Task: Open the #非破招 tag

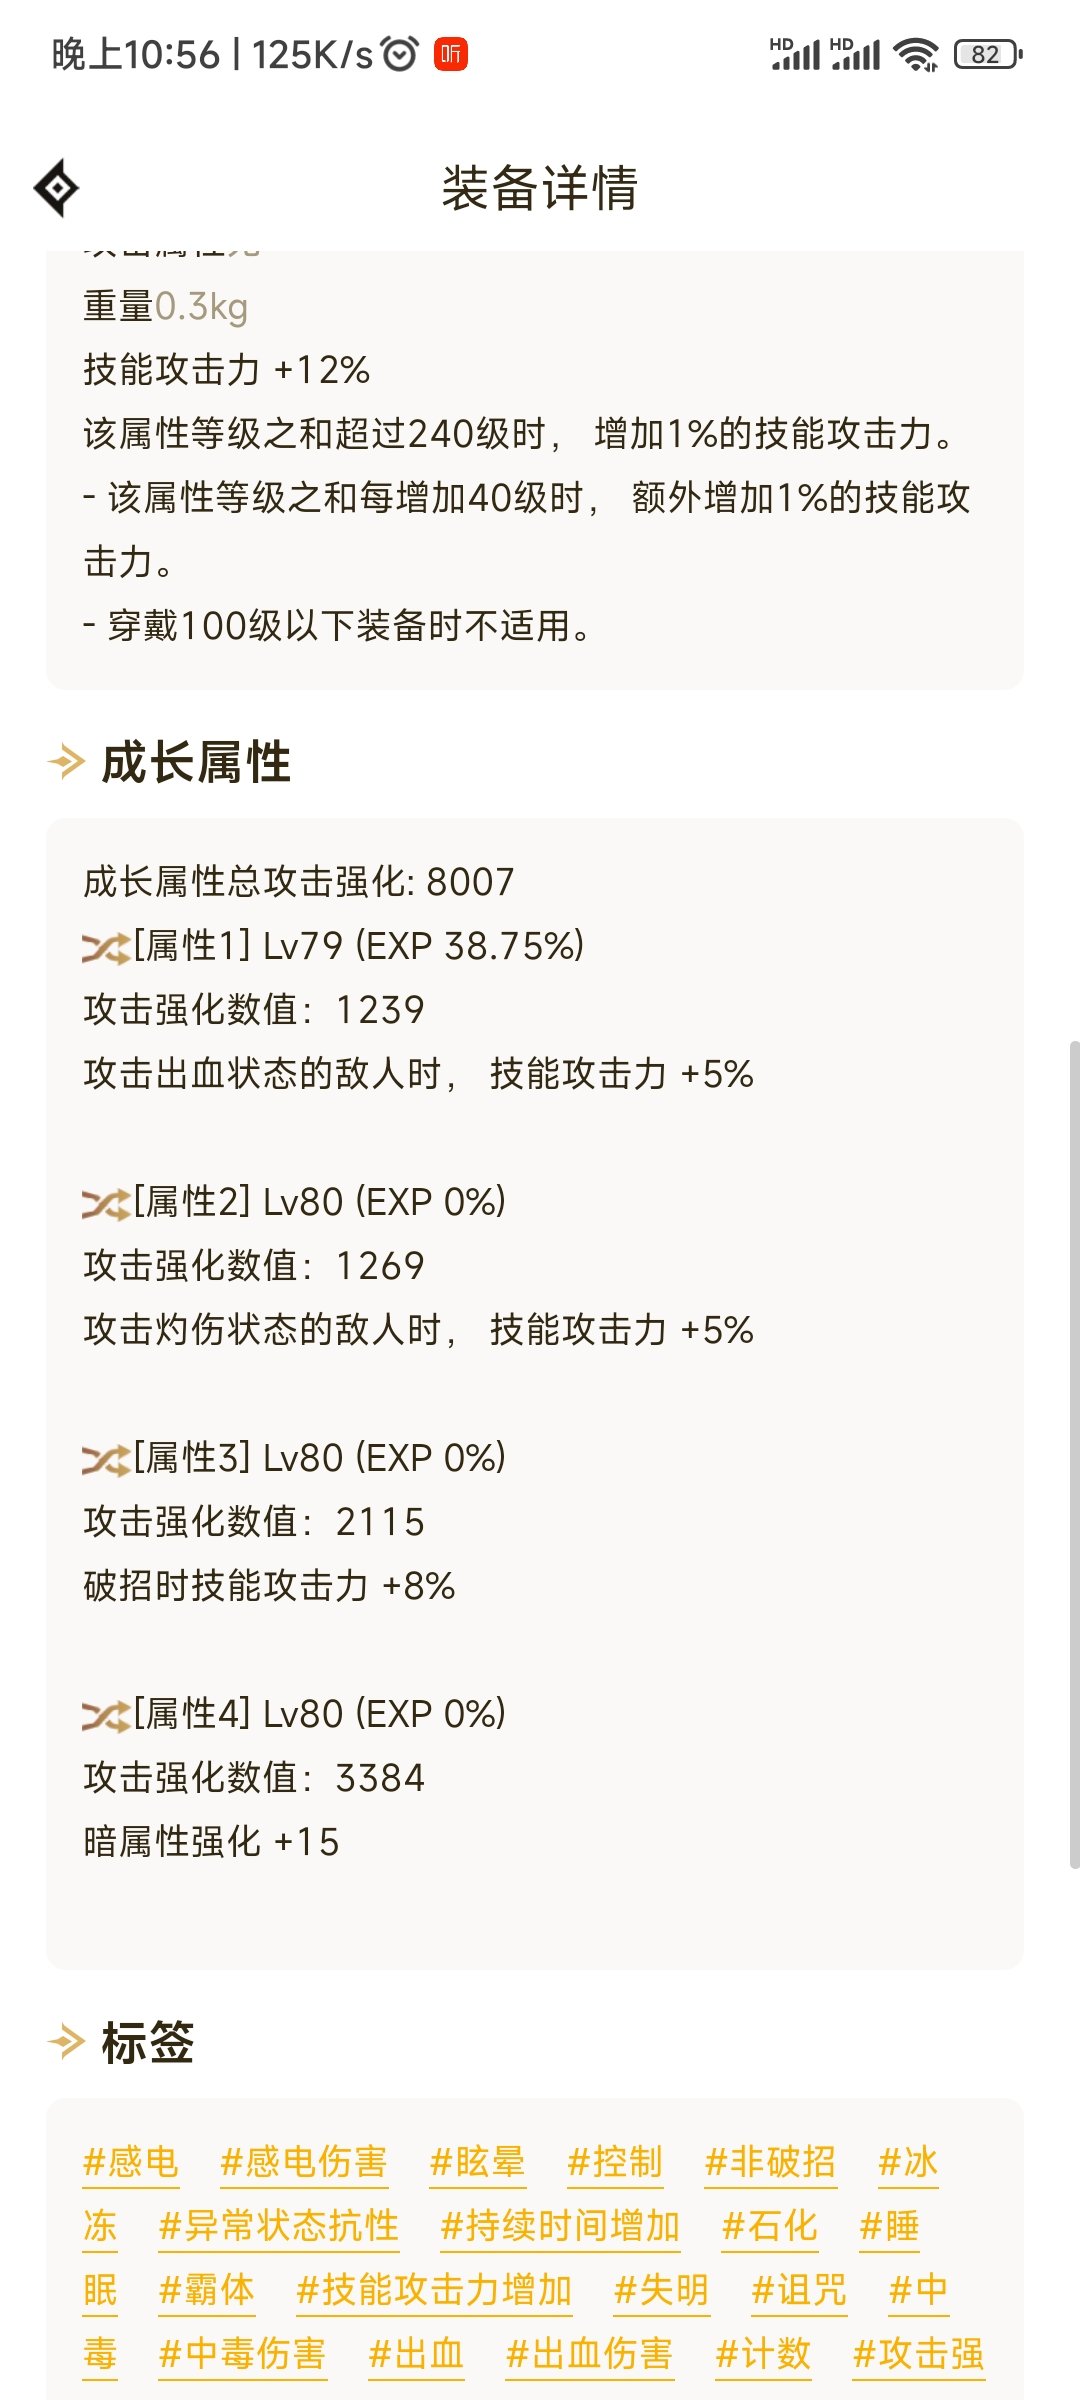Action: 770,2162
